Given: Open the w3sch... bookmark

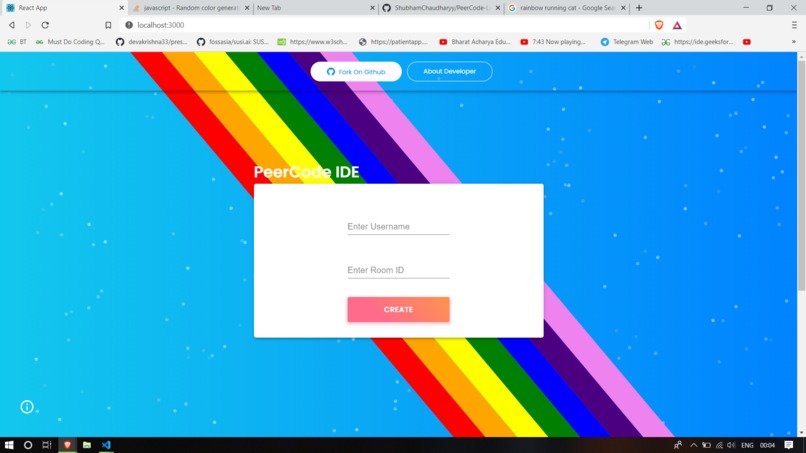Looking at the screenshot, I should (x=313, y=42).
